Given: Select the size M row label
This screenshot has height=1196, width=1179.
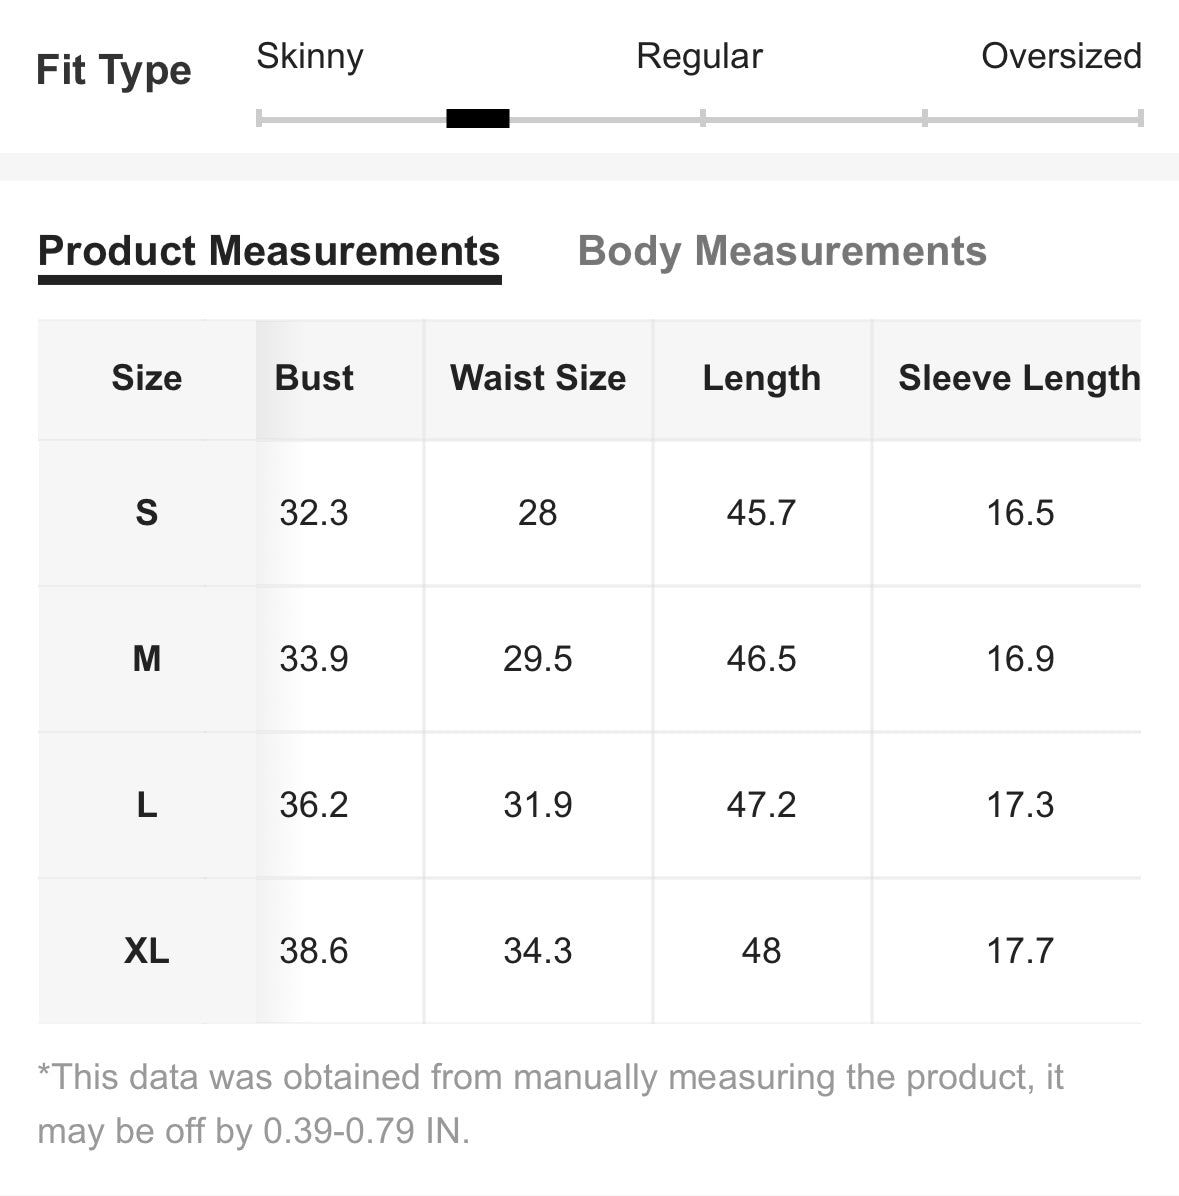Looking at the screenshot, I should 147,659.
